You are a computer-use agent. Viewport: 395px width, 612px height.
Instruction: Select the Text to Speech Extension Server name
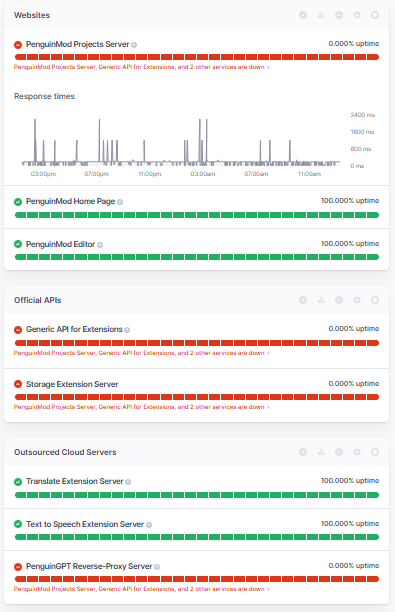(85, 524)
